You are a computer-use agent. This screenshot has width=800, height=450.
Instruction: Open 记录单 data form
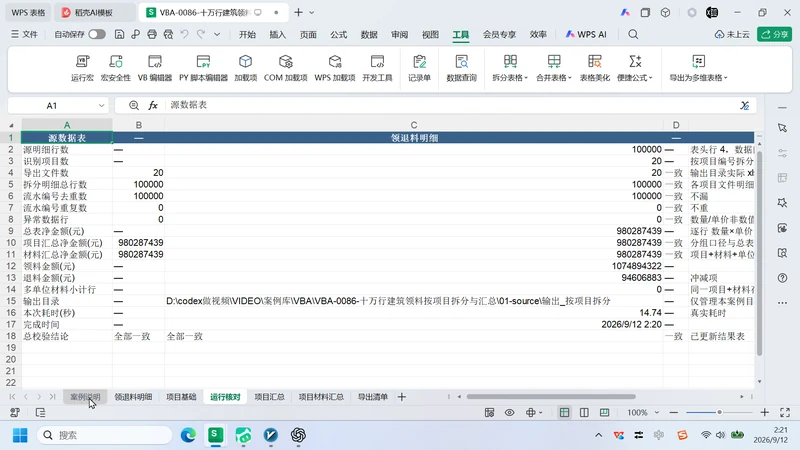419,68
